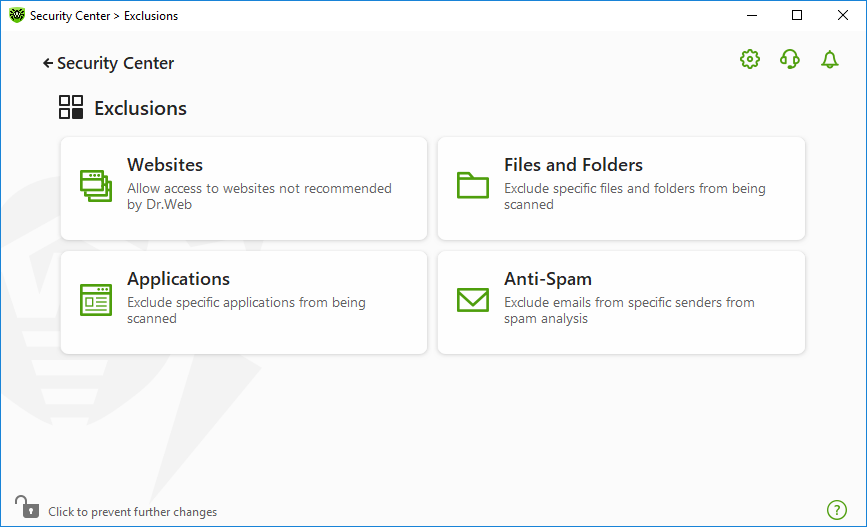Click 'Exclude specific files and folders' description

635,196
